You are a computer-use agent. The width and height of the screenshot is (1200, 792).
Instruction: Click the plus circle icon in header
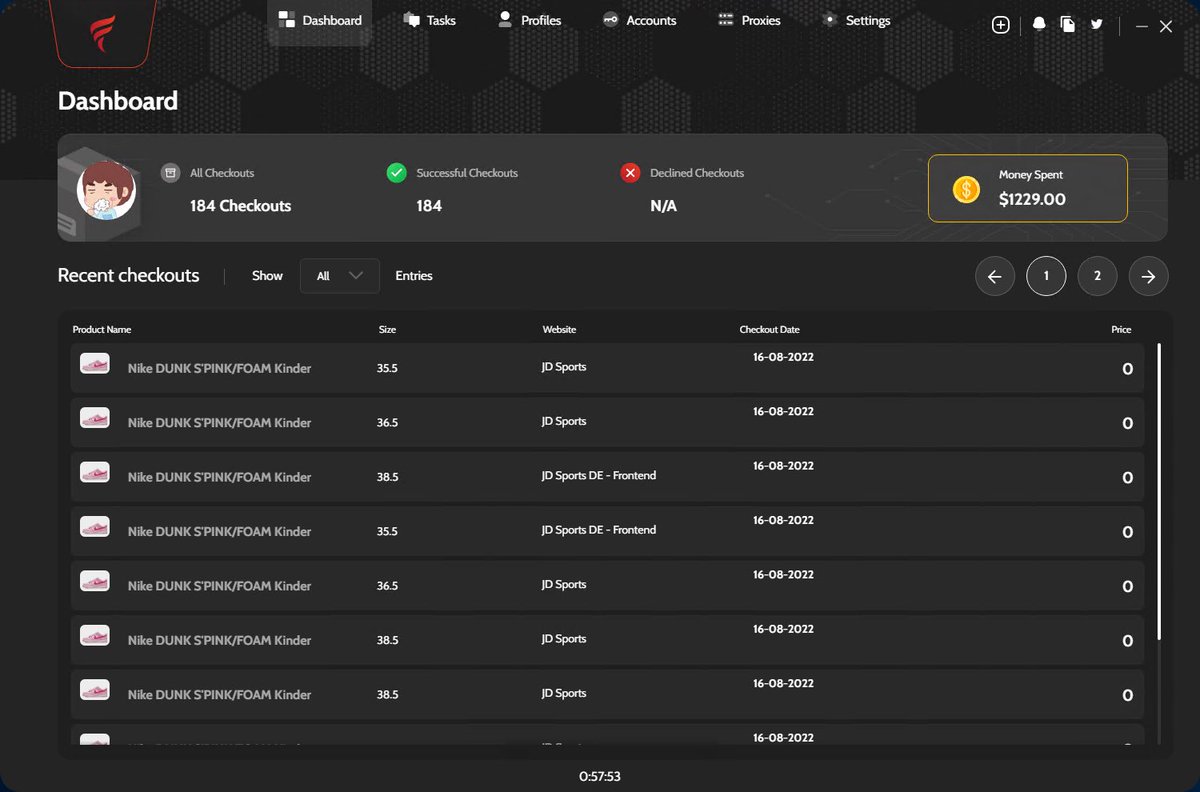coord(1000,25)
